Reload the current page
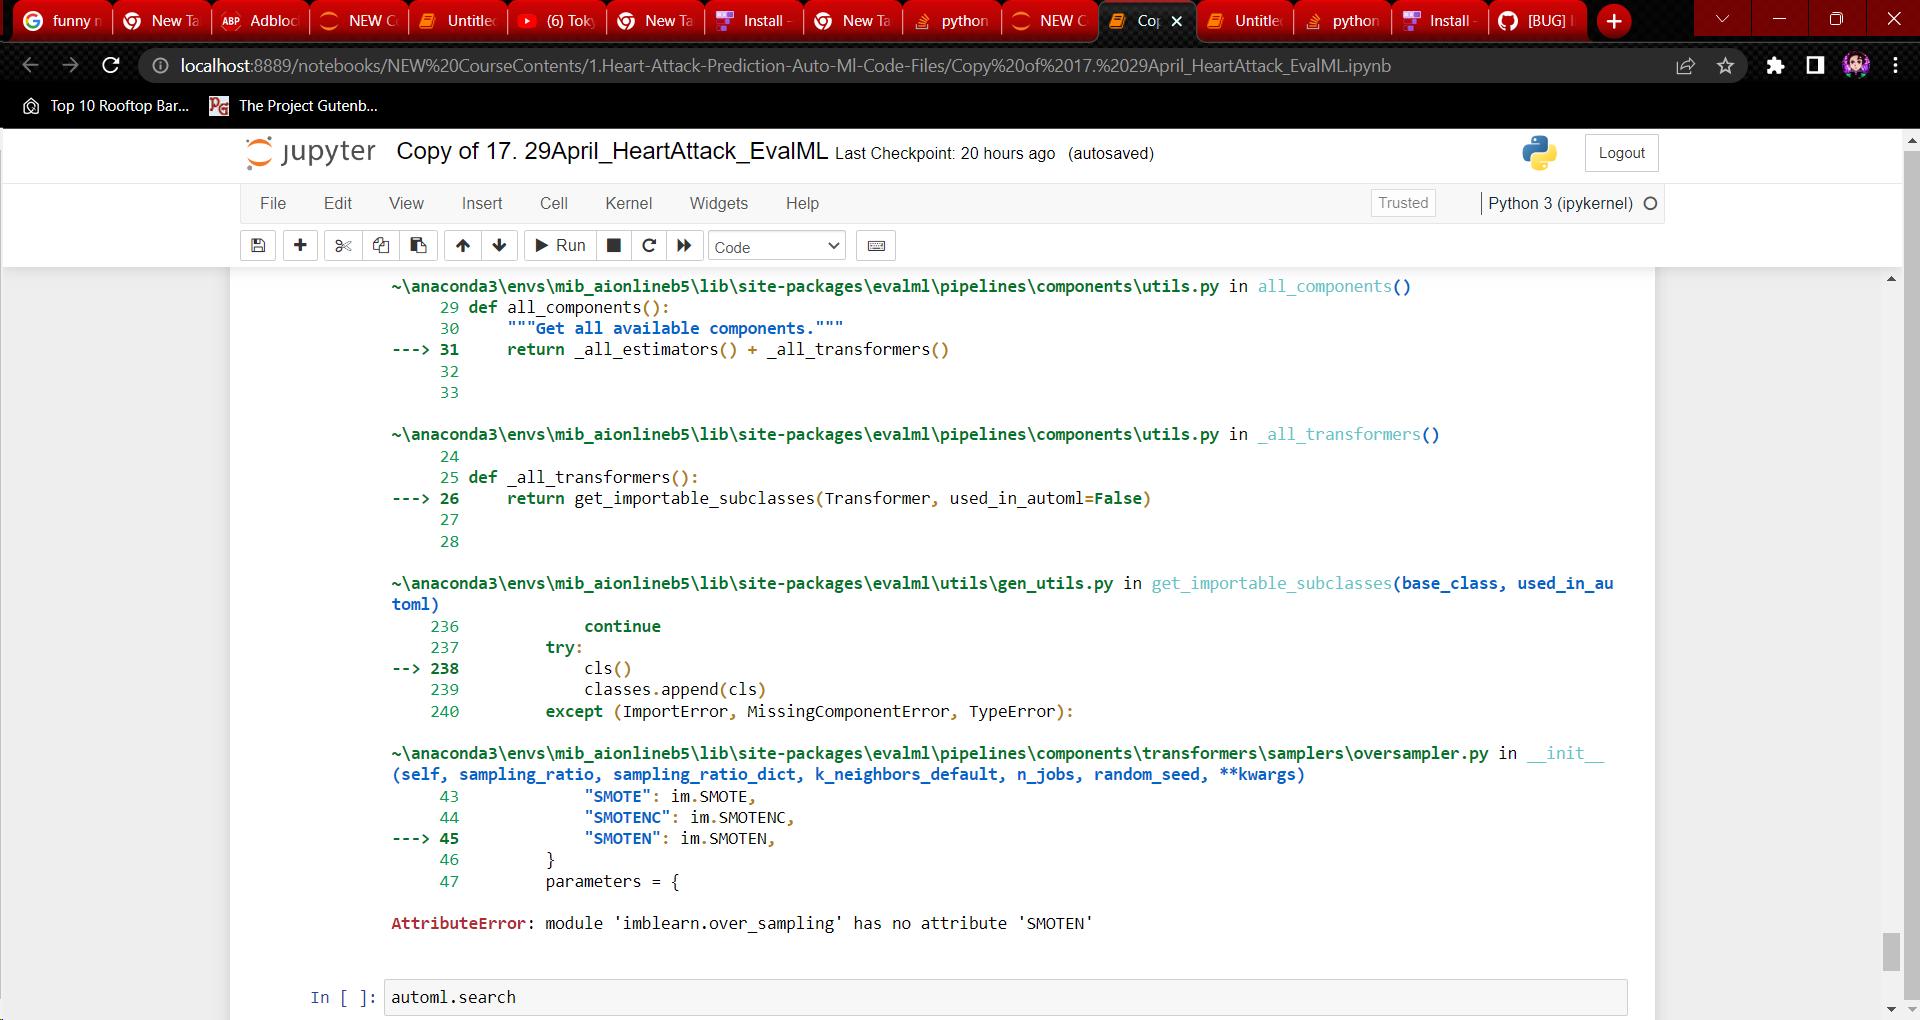The width and height of the screenshot is (1920, 1020). coord(111,66)
